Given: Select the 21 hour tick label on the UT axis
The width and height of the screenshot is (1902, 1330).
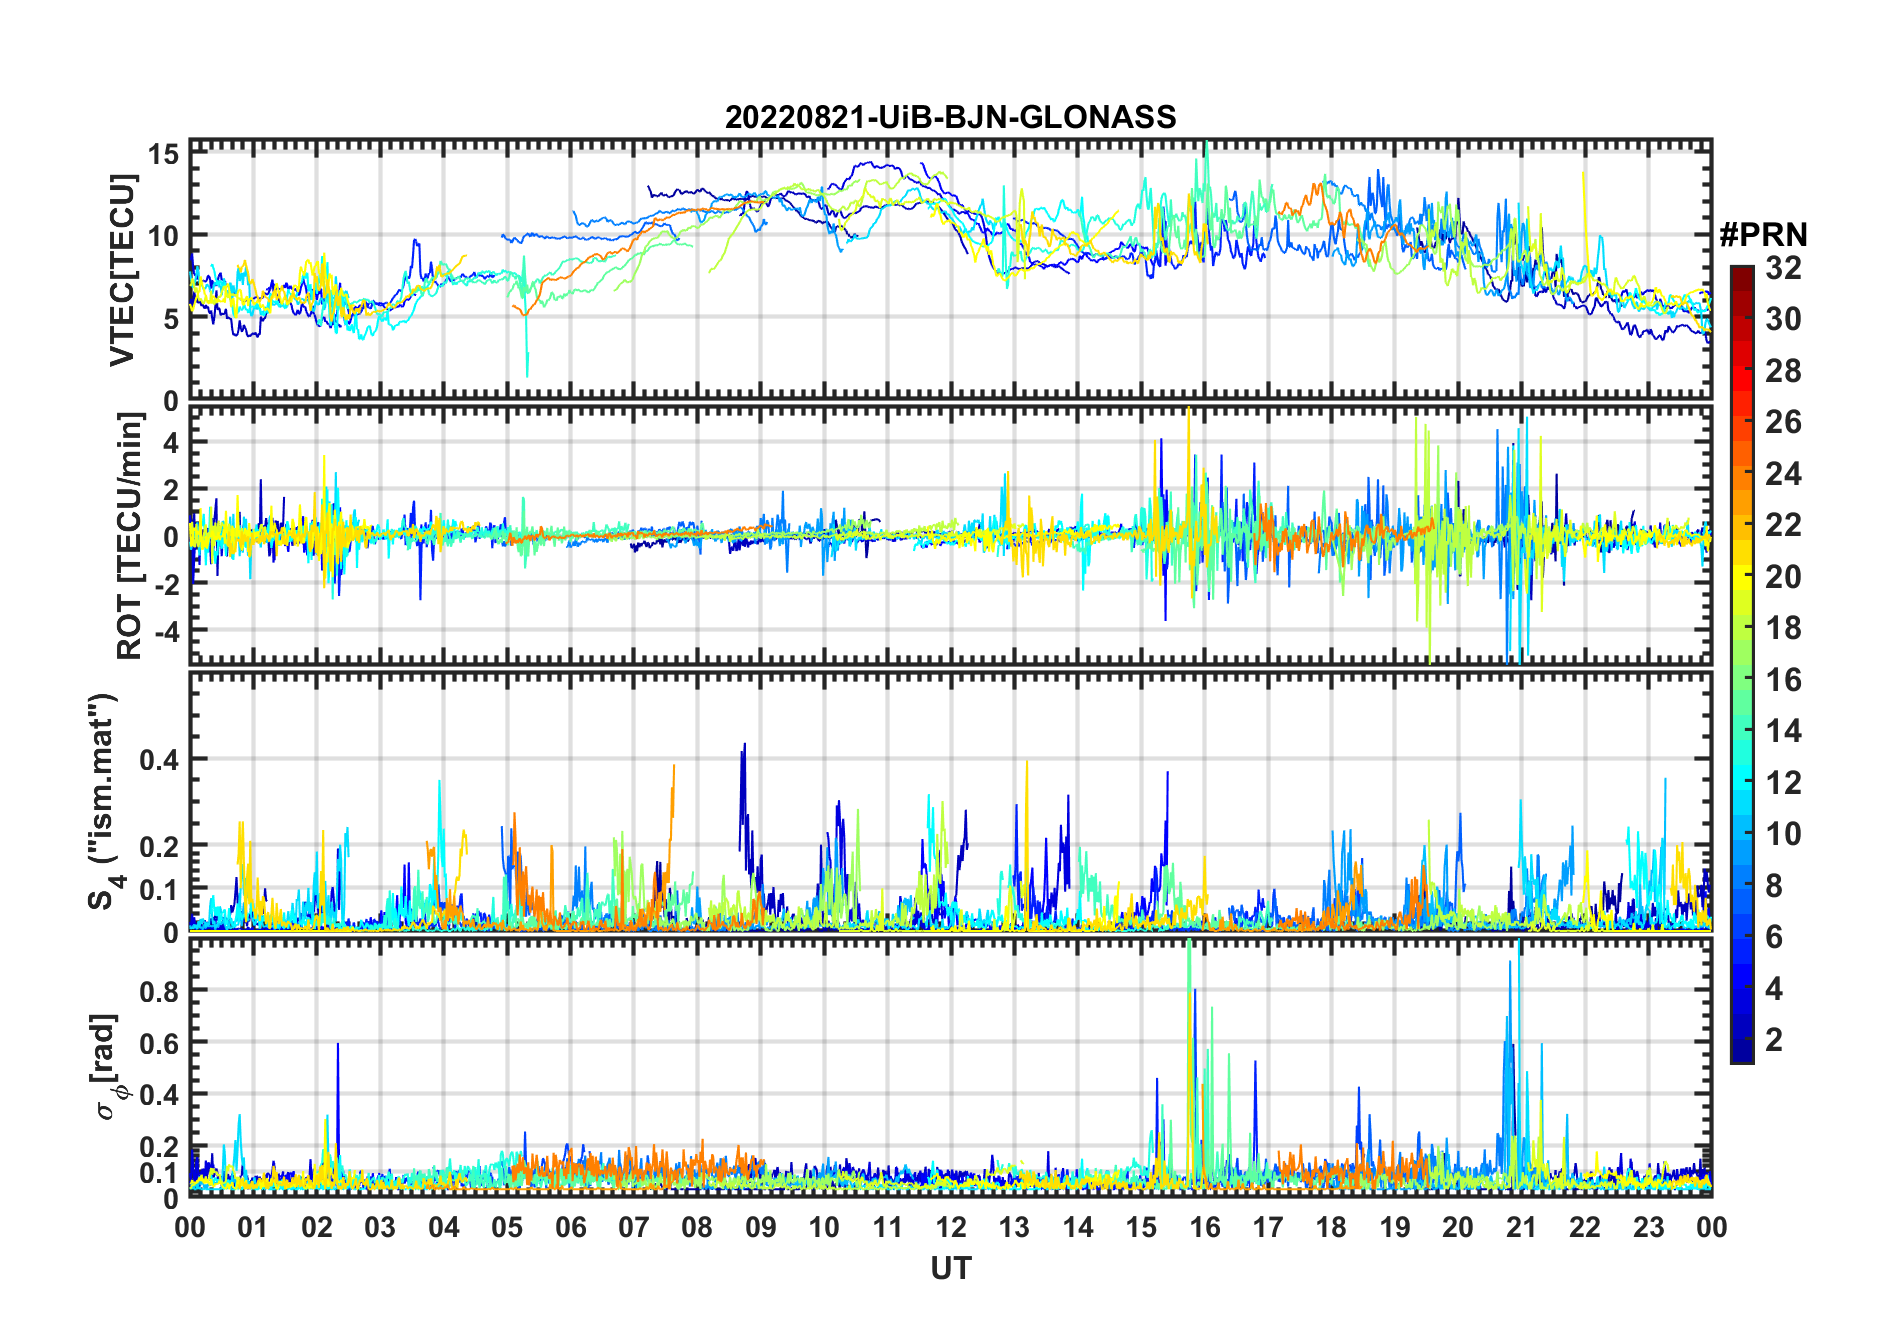Looking at the screenshot, I should coord(1521,1227).
